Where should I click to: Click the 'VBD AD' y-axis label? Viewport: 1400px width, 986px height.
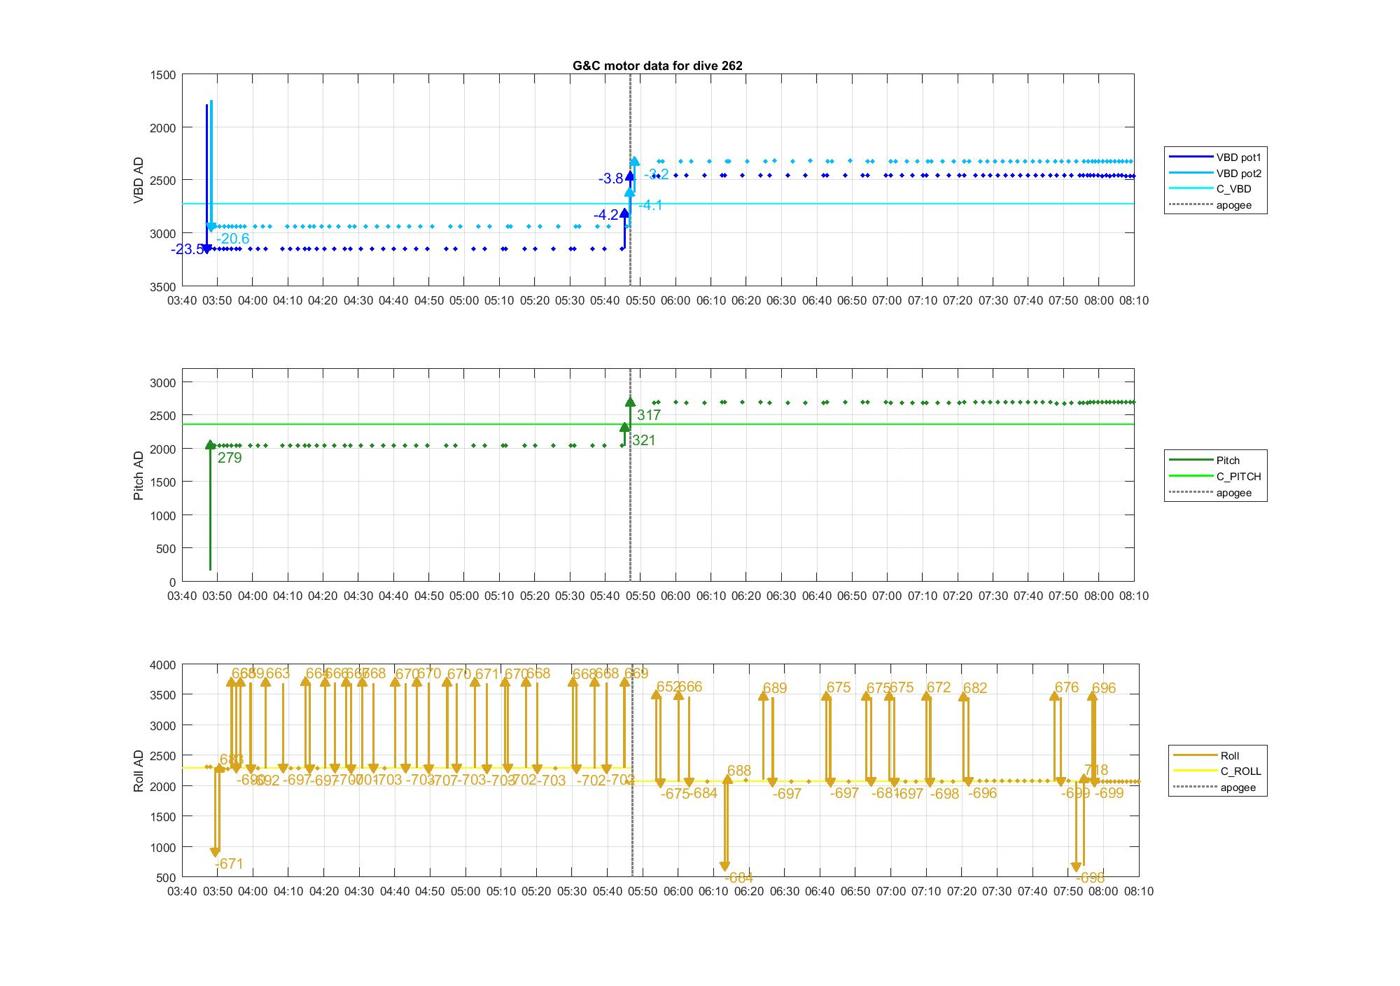(139, 181)
